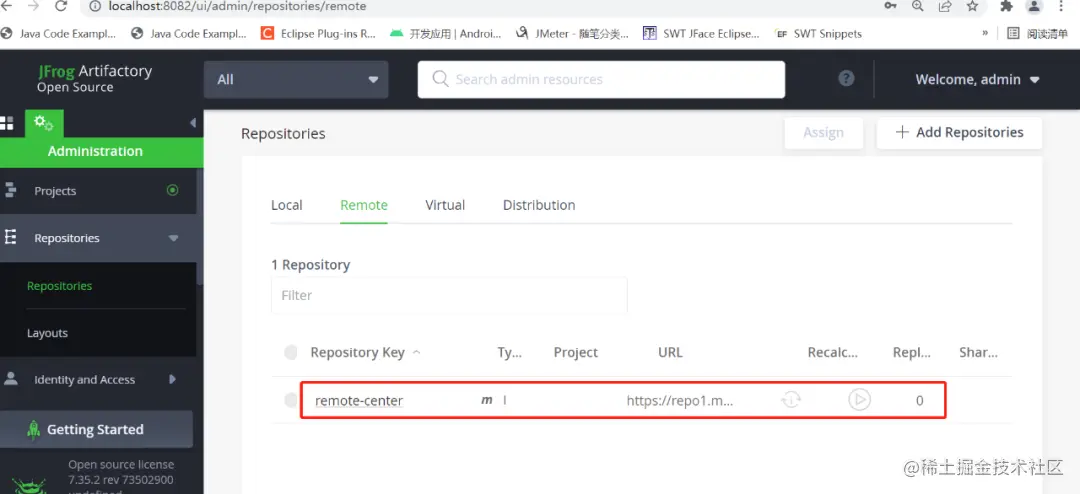Viewport: 1080px width, 494px height.
Task: Click the Shar... column header
Action: [979, 352]
